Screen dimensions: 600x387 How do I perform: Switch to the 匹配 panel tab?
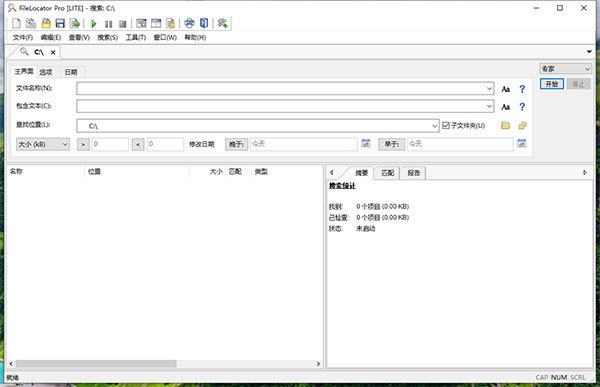point(387,173)
